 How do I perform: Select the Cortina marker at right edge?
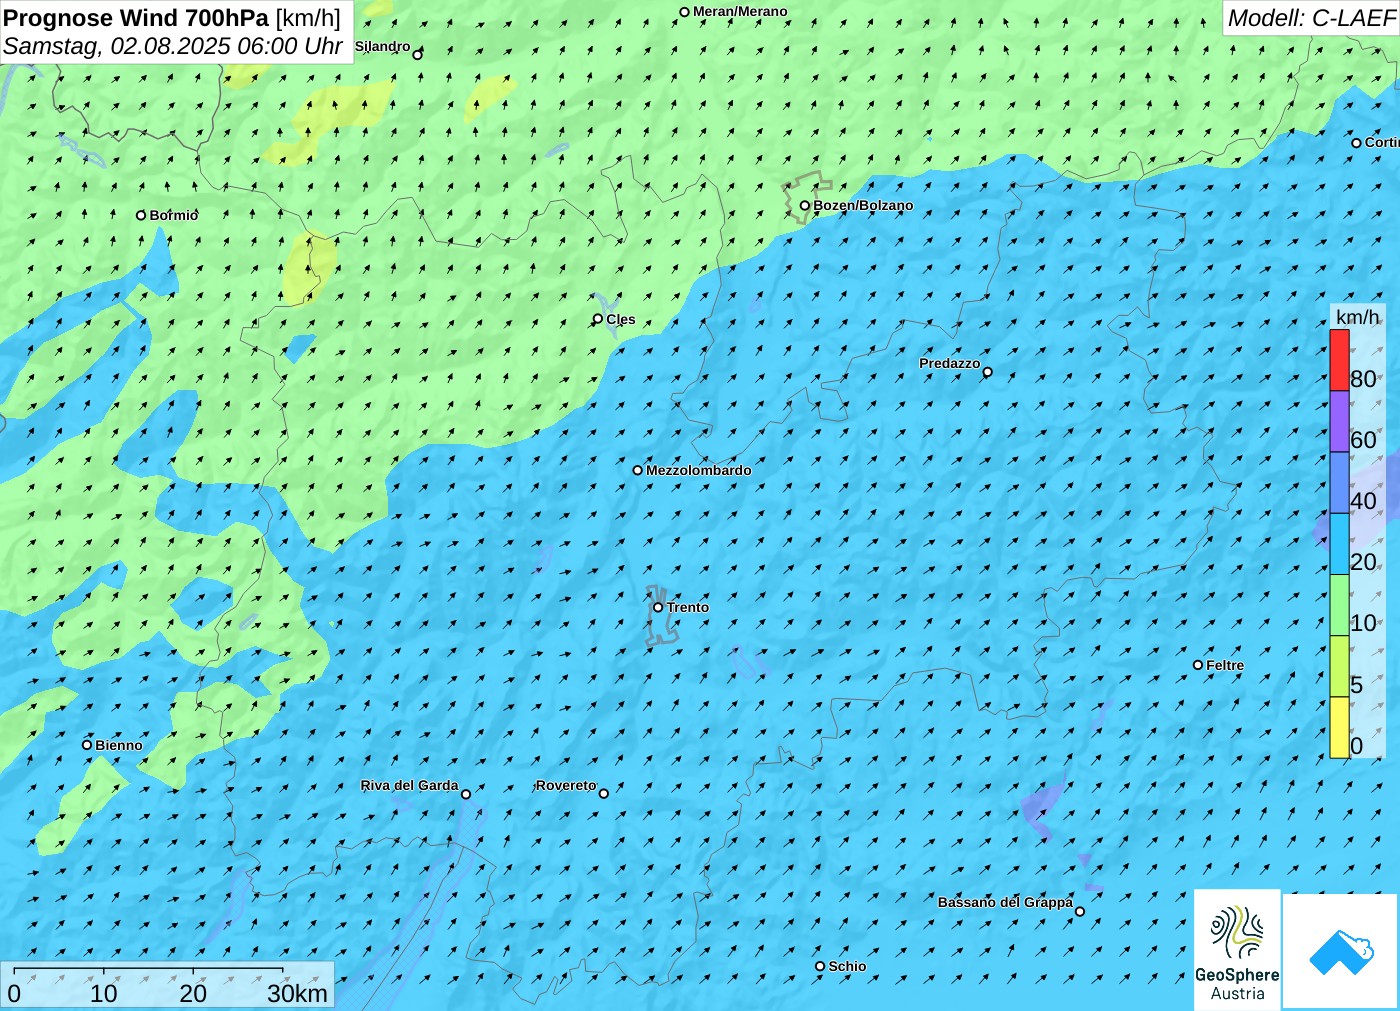pos(1356,143)
